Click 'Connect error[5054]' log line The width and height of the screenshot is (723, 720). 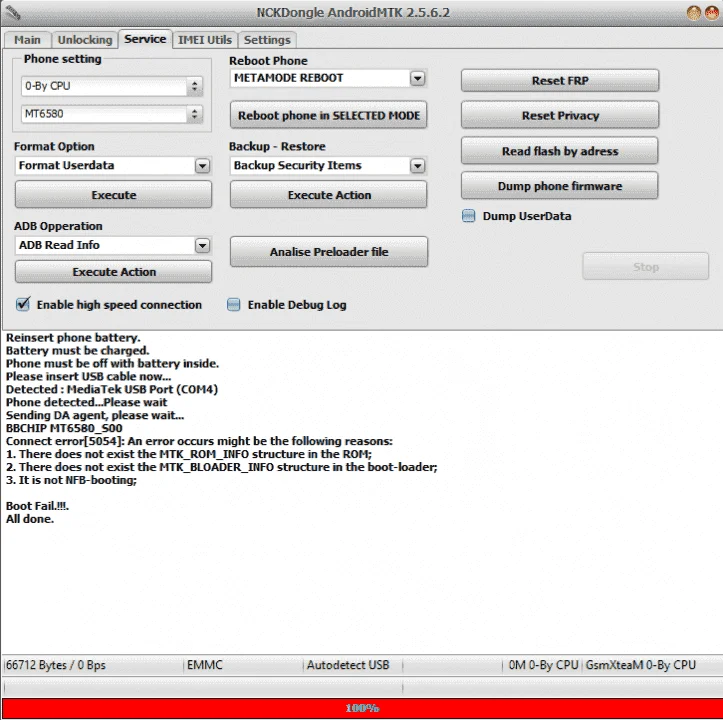199,441
